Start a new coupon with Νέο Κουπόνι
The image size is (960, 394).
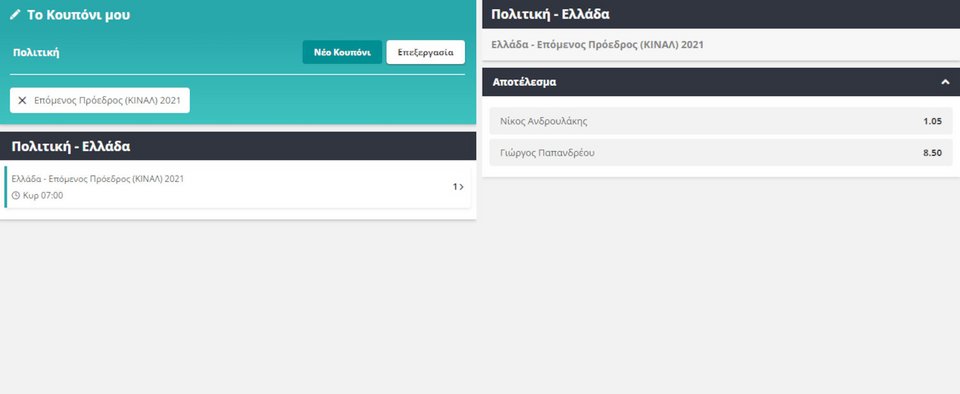coord(342,52)
